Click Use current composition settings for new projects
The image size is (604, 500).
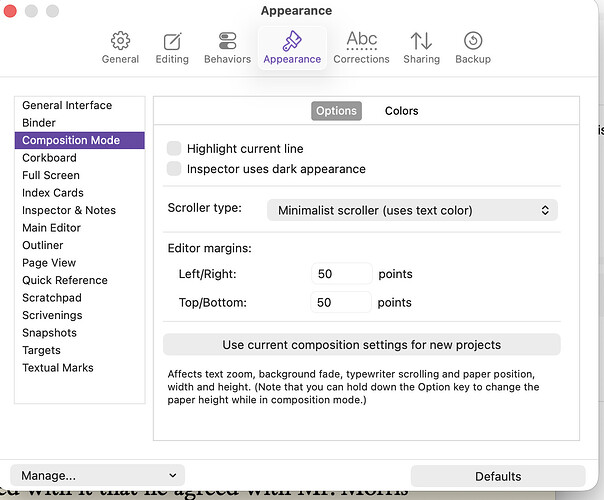(x=361, y=344)
